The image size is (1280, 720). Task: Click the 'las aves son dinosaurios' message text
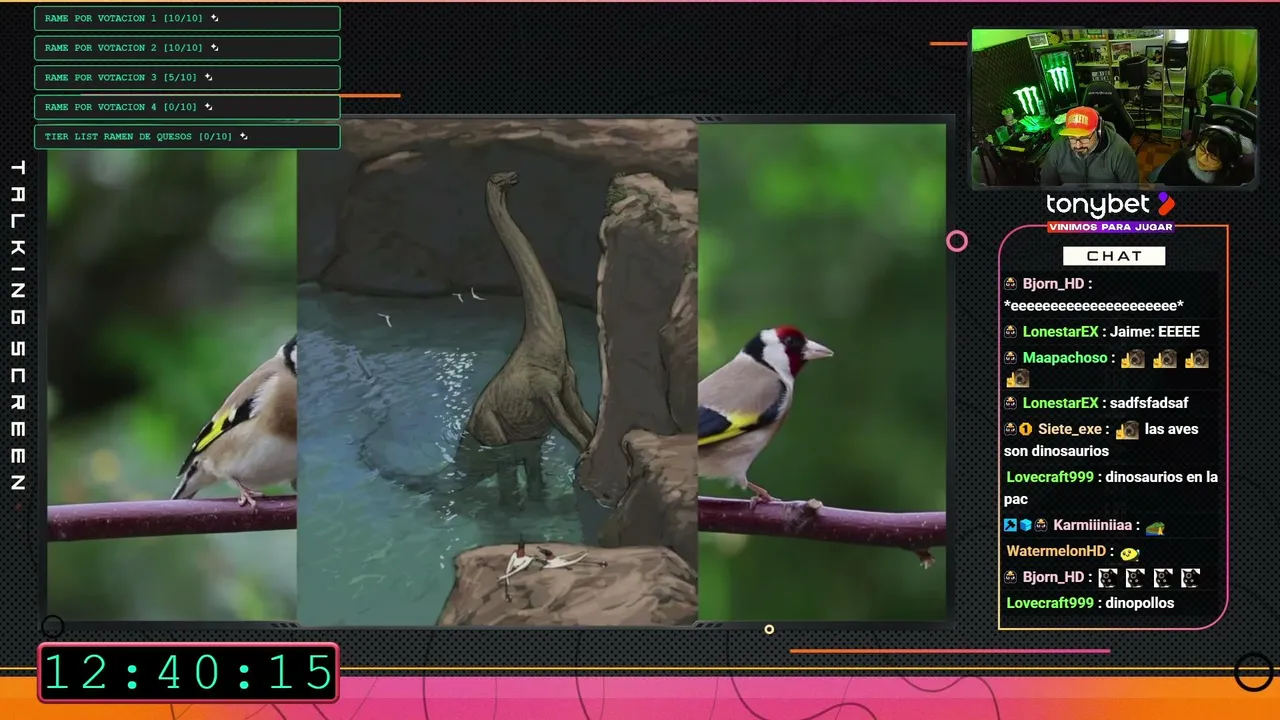(x=1101, y=440)
